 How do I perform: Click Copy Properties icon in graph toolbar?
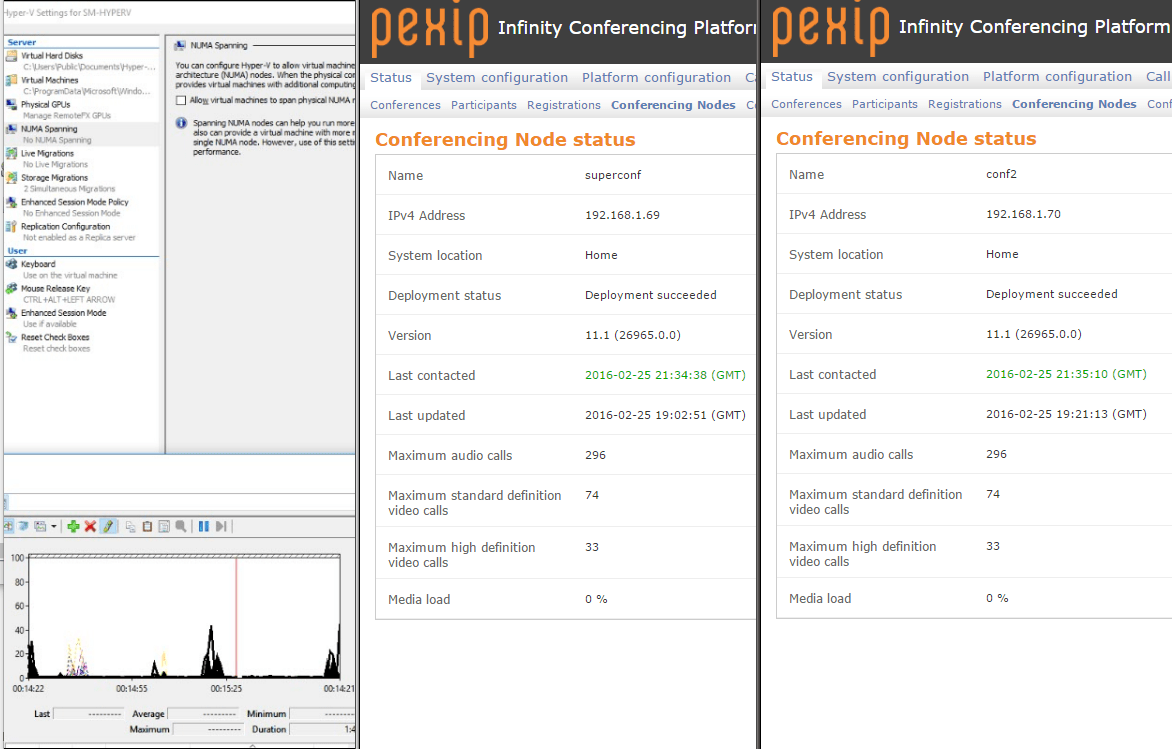click(x=131, y=526)
